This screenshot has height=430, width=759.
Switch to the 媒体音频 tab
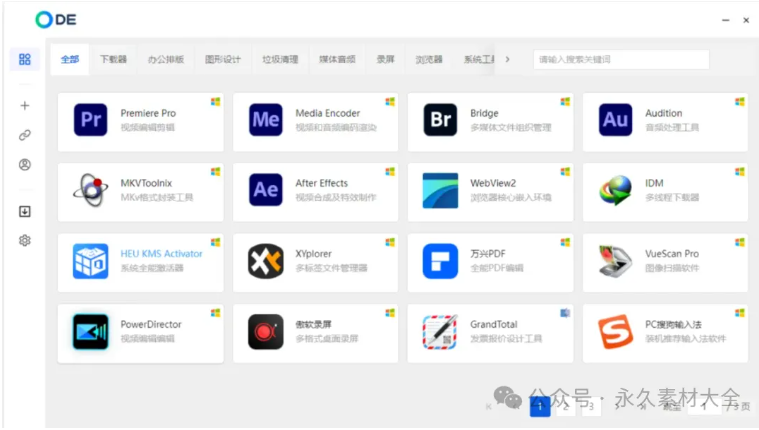(x=337, y=59)
